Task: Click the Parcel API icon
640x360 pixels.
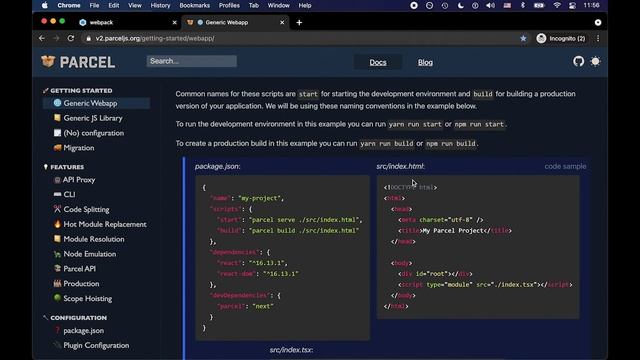Action: [58, 269]
